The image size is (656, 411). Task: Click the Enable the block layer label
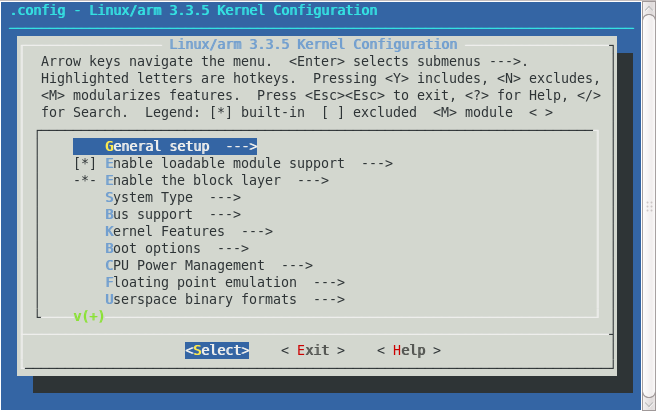193,180
